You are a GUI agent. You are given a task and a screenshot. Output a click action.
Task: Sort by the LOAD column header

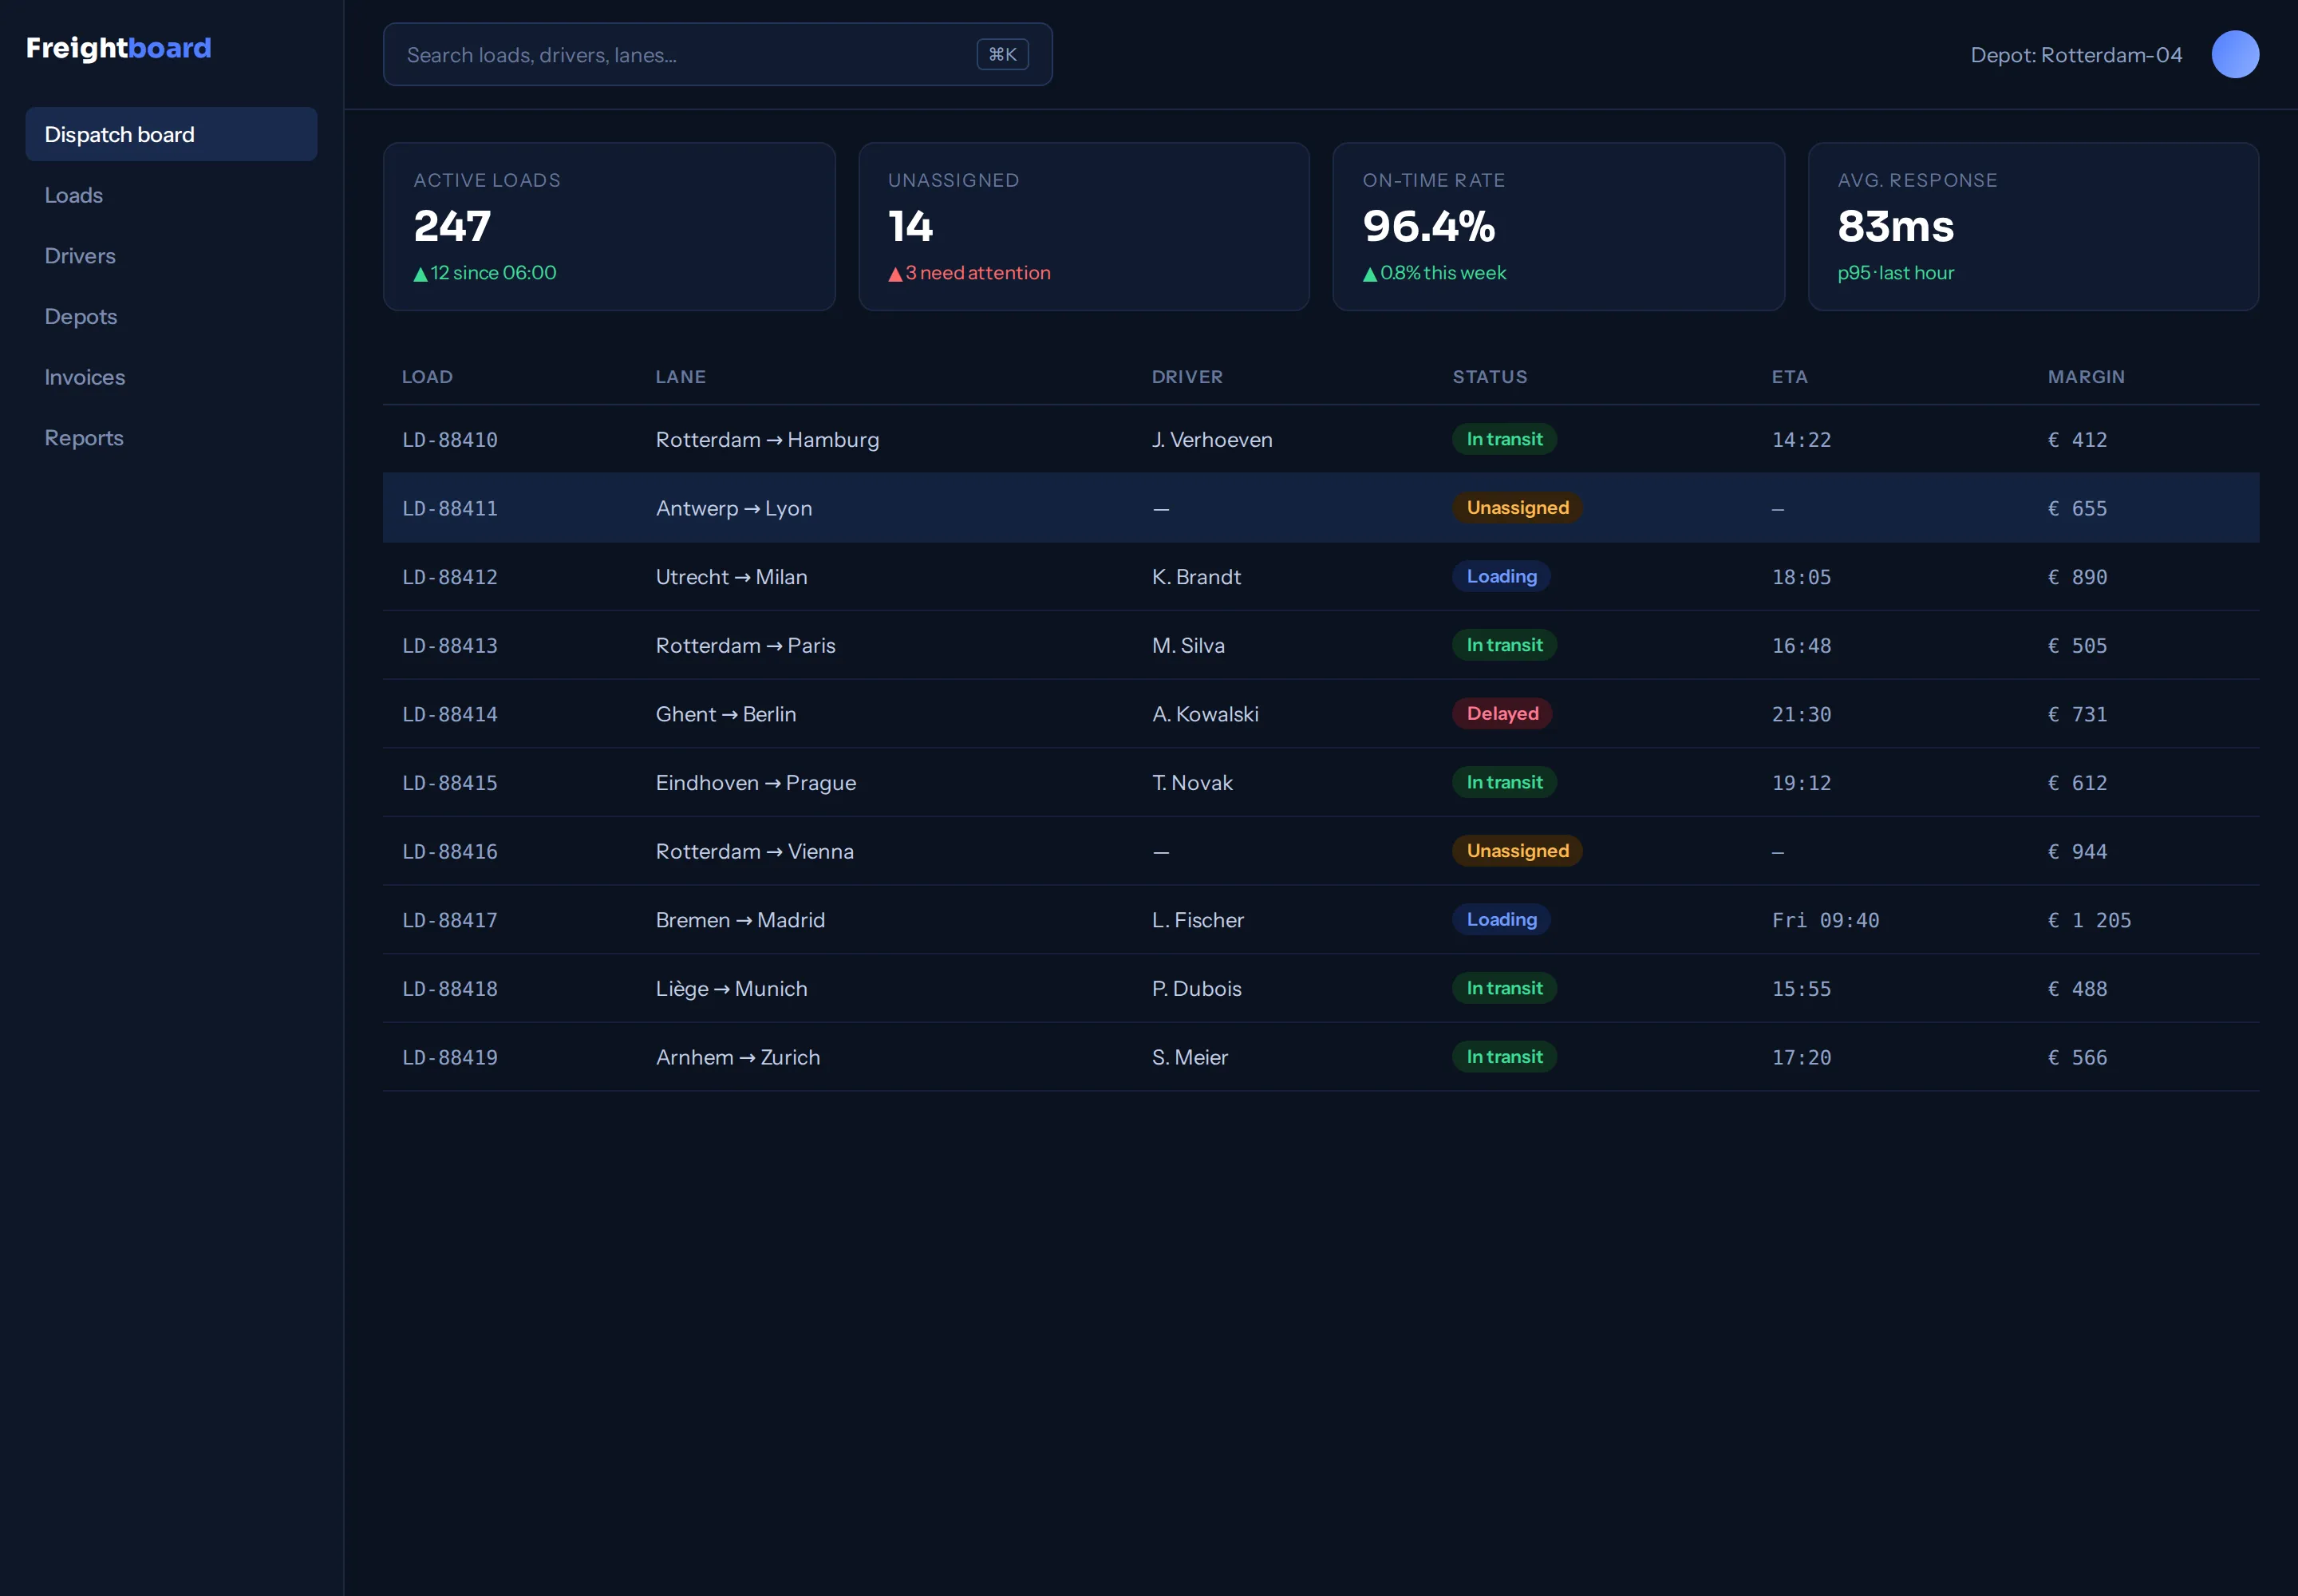pos(427,377)
